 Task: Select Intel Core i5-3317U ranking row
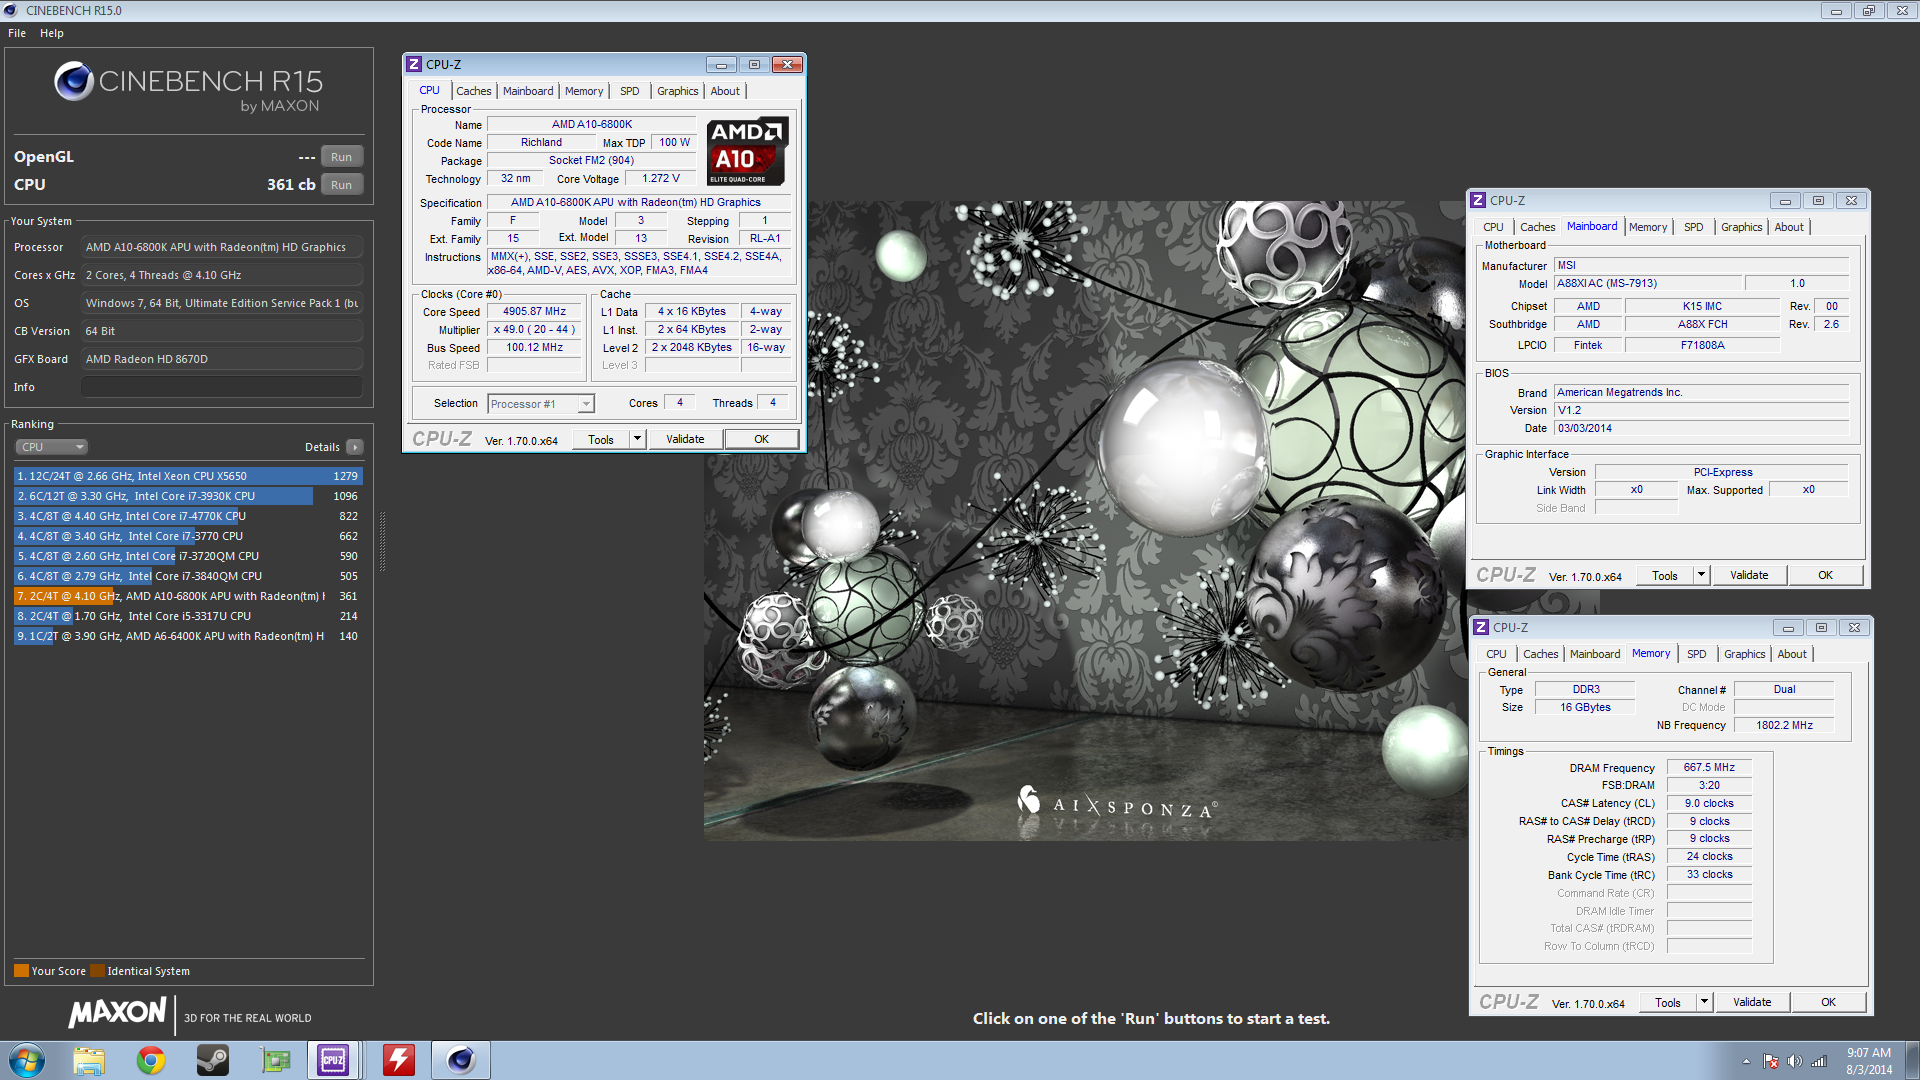point(188,616)
